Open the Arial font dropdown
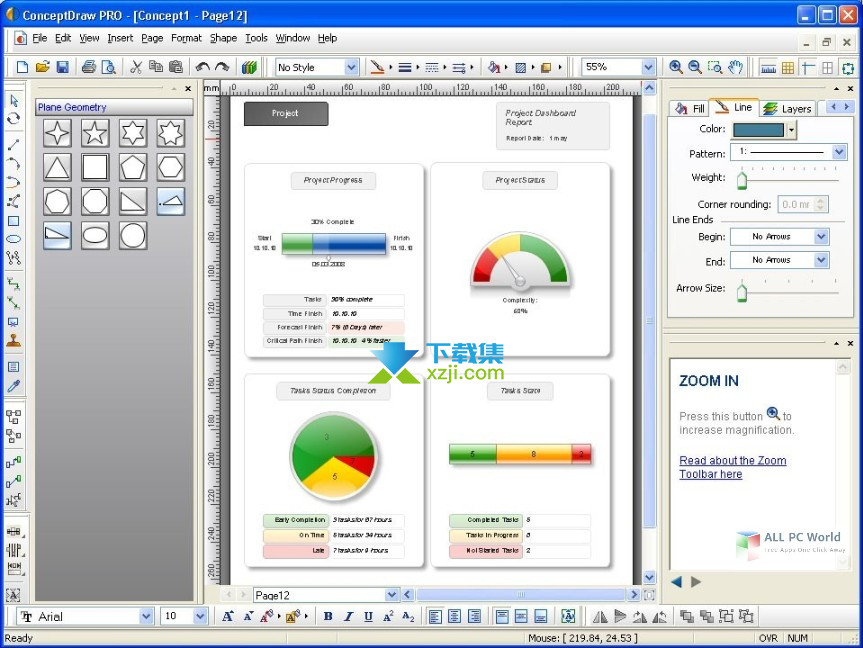The height and width of the screenshot is (648, 863). 146,617
